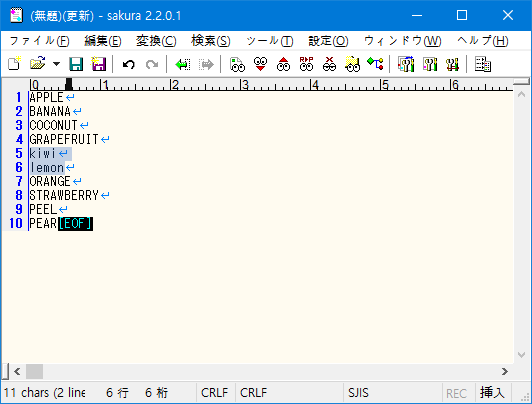The width and height of the screenshot is (532, 404).
Task: Save the document with the floppy icon
Action: click(x=76, y=64)
